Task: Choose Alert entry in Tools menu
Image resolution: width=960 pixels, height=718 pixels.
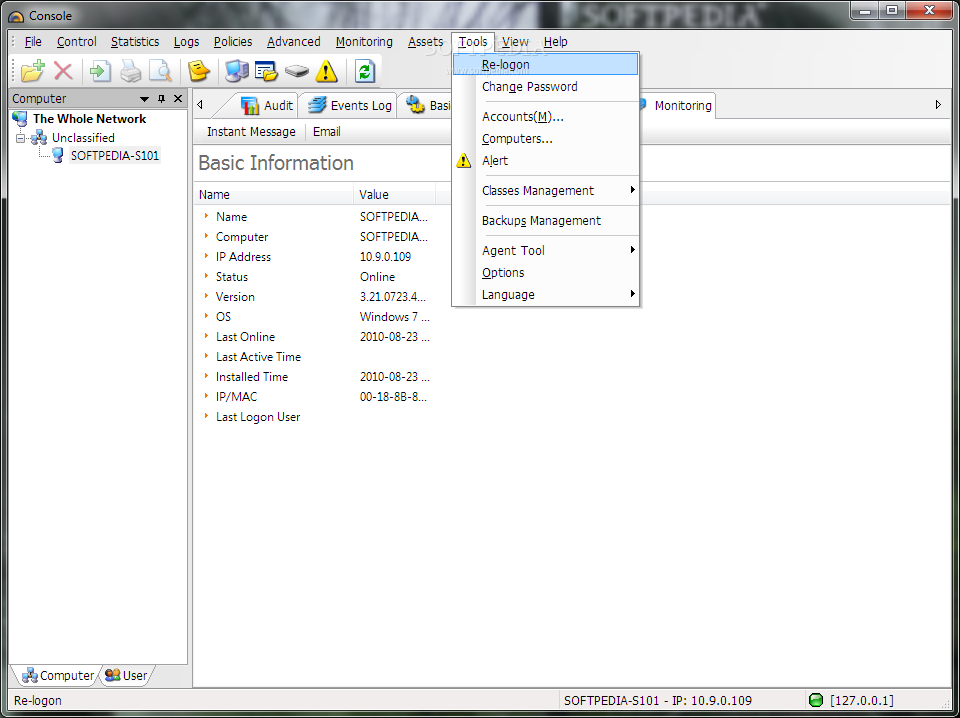Action: [546, 160]
